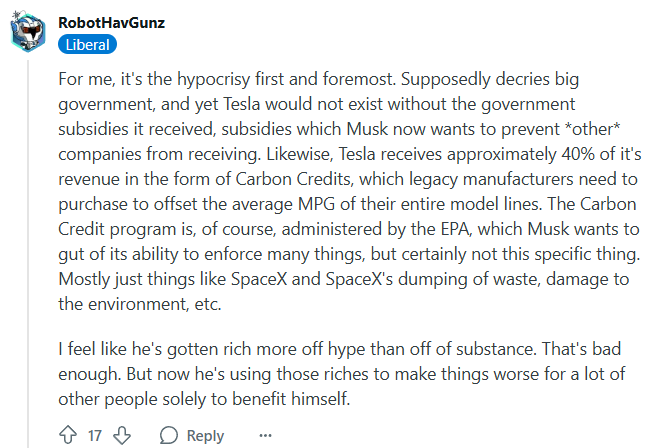Image resolution: width=656 pixels, height=448 pixels.
Task: Select the blue Liberal flair badge
Action: pos(87,45)
